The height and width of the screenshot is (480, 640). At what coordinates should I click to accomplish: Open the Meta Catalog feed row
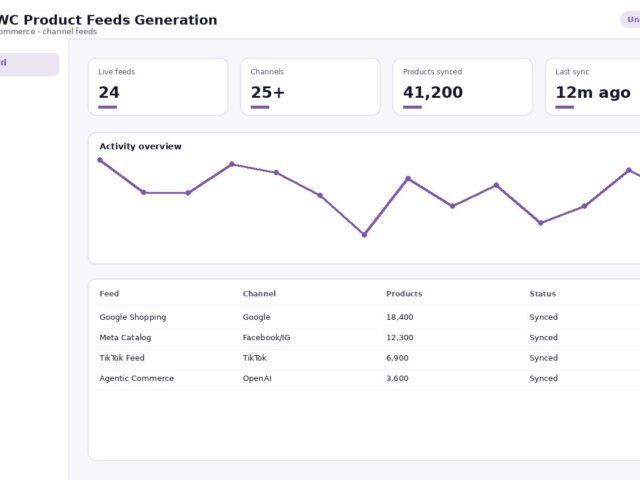click(x=368, y=338)
